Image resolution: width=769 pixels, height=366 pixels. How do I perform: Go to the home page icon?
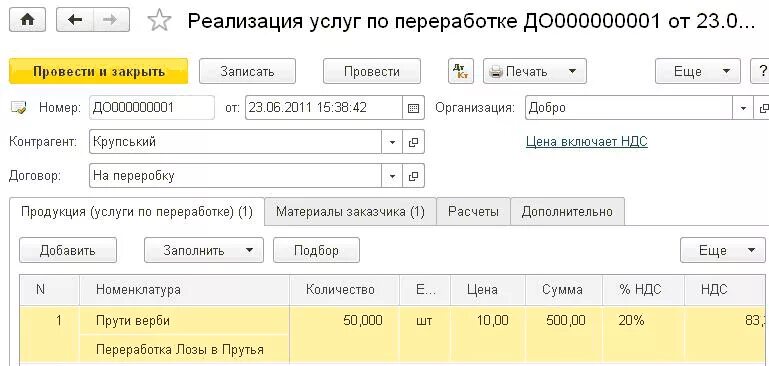coord(27,20)
